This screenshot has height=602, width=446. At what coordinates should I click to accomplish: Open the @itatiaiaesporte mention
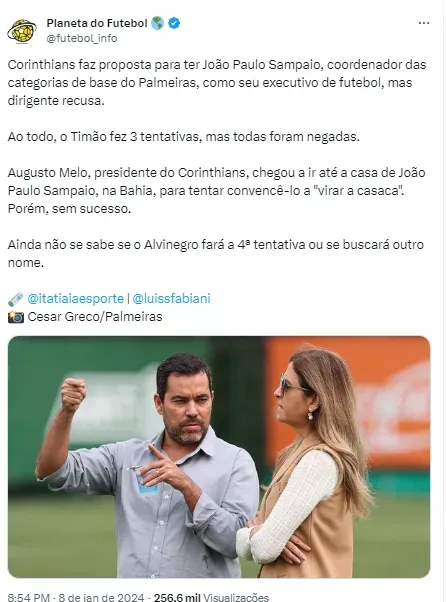point(76,299)
